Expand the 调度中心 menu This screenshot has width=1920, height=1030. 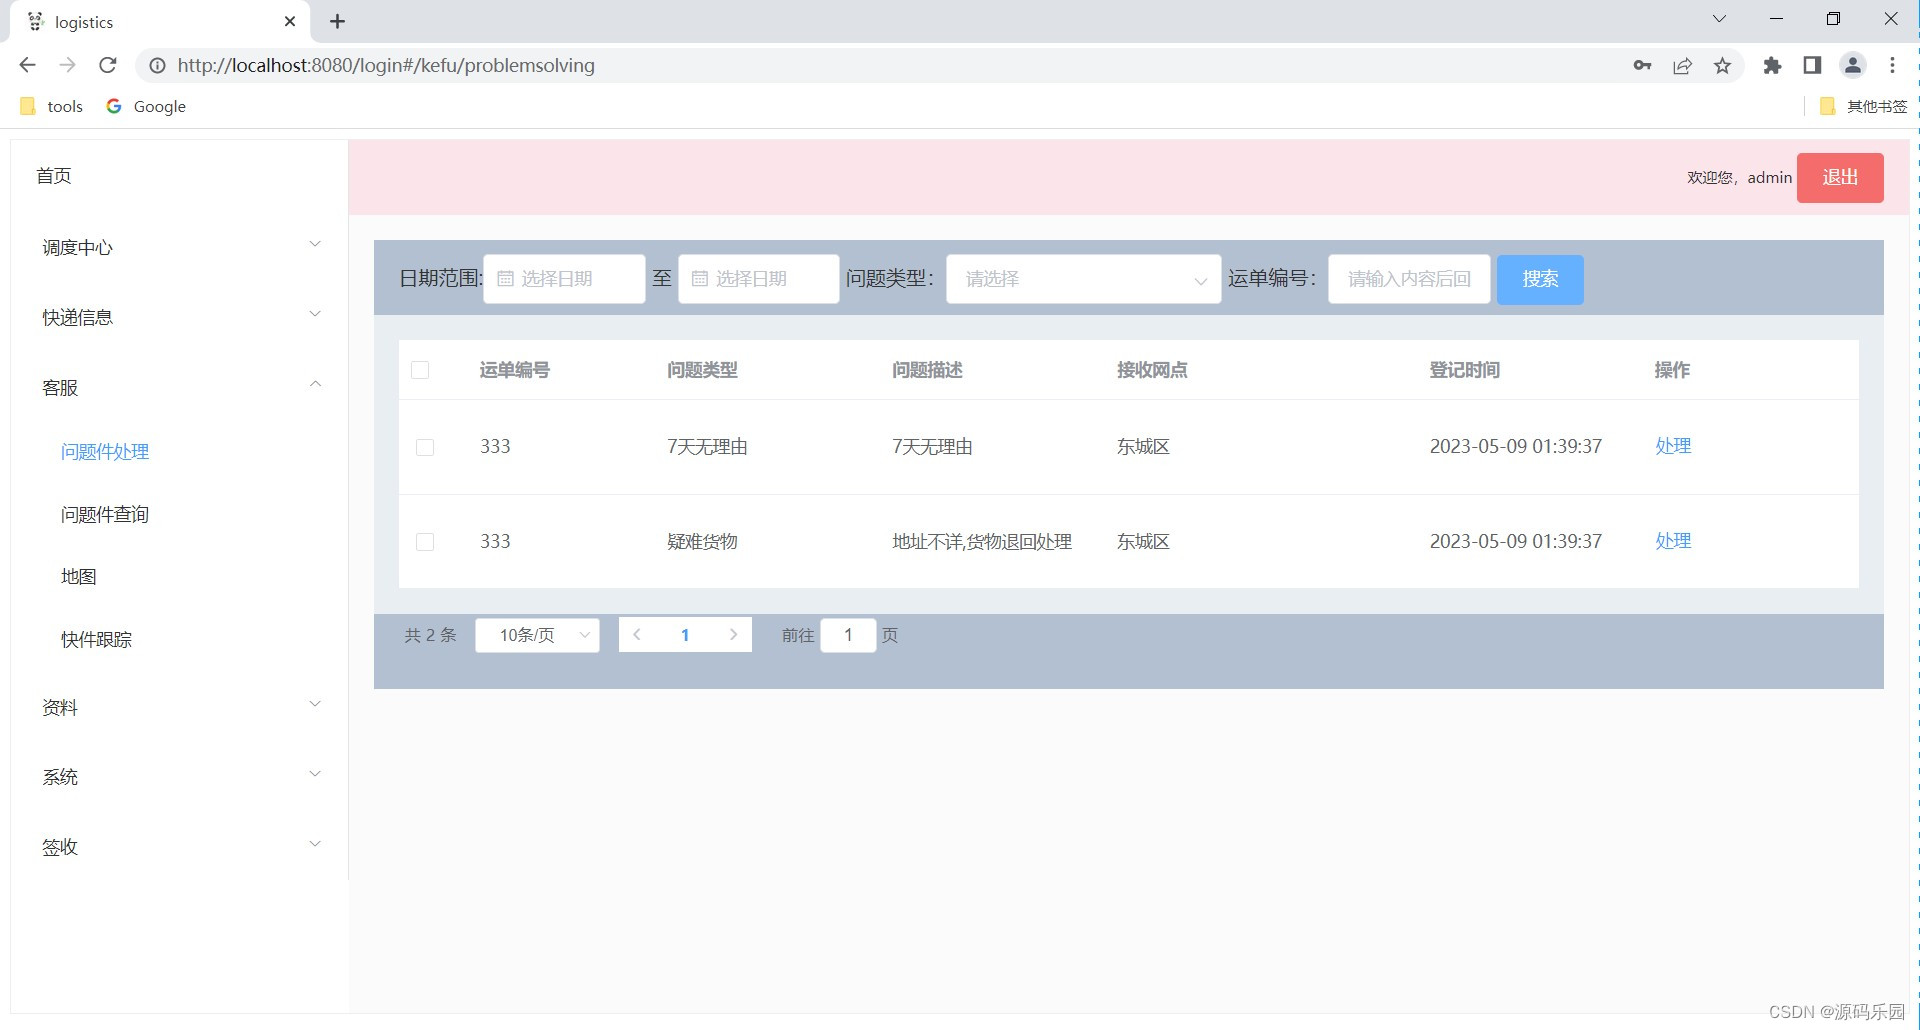180,247
